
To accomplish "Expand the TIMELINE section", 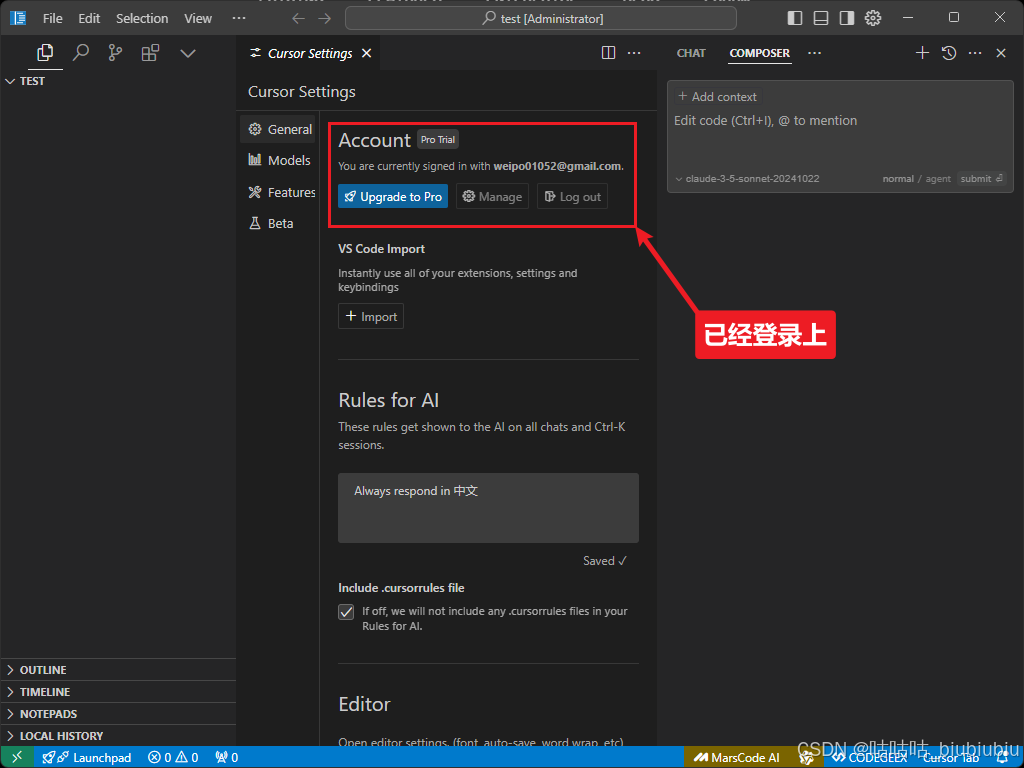I will (118, 692).
